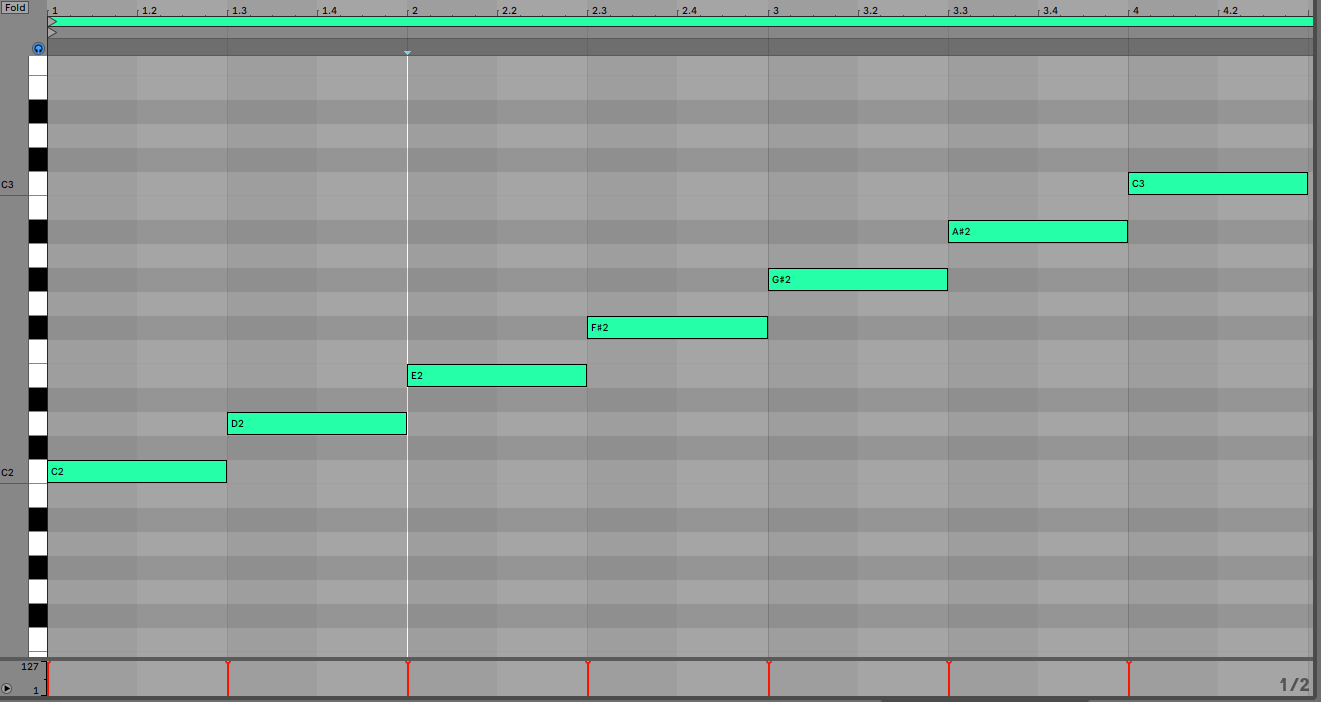
Task: Click ruler bar 3 label
Action: point(774,10)
